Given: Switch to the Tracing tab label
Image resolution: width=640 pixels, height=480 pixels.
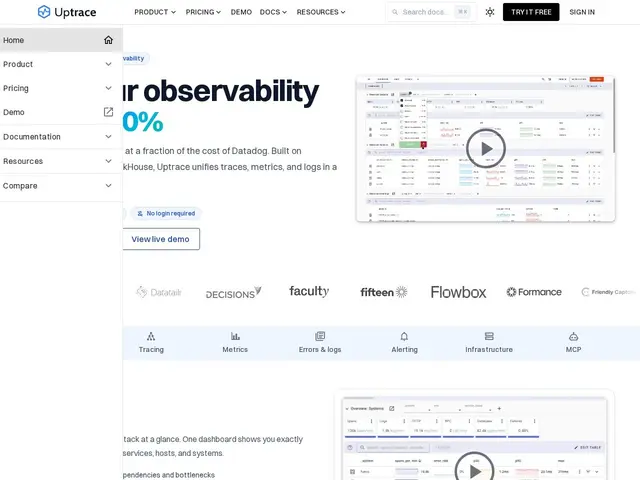Looking at the screenshot, I should point(151,349).
